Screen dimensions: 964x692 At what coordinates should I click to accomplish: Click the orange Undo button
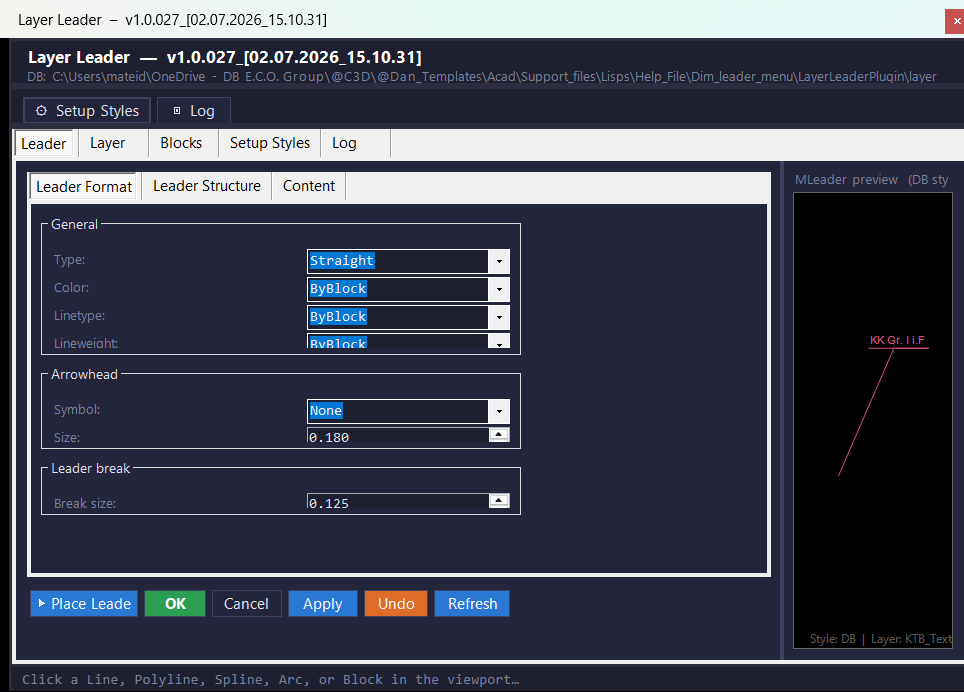pos(396,604)
